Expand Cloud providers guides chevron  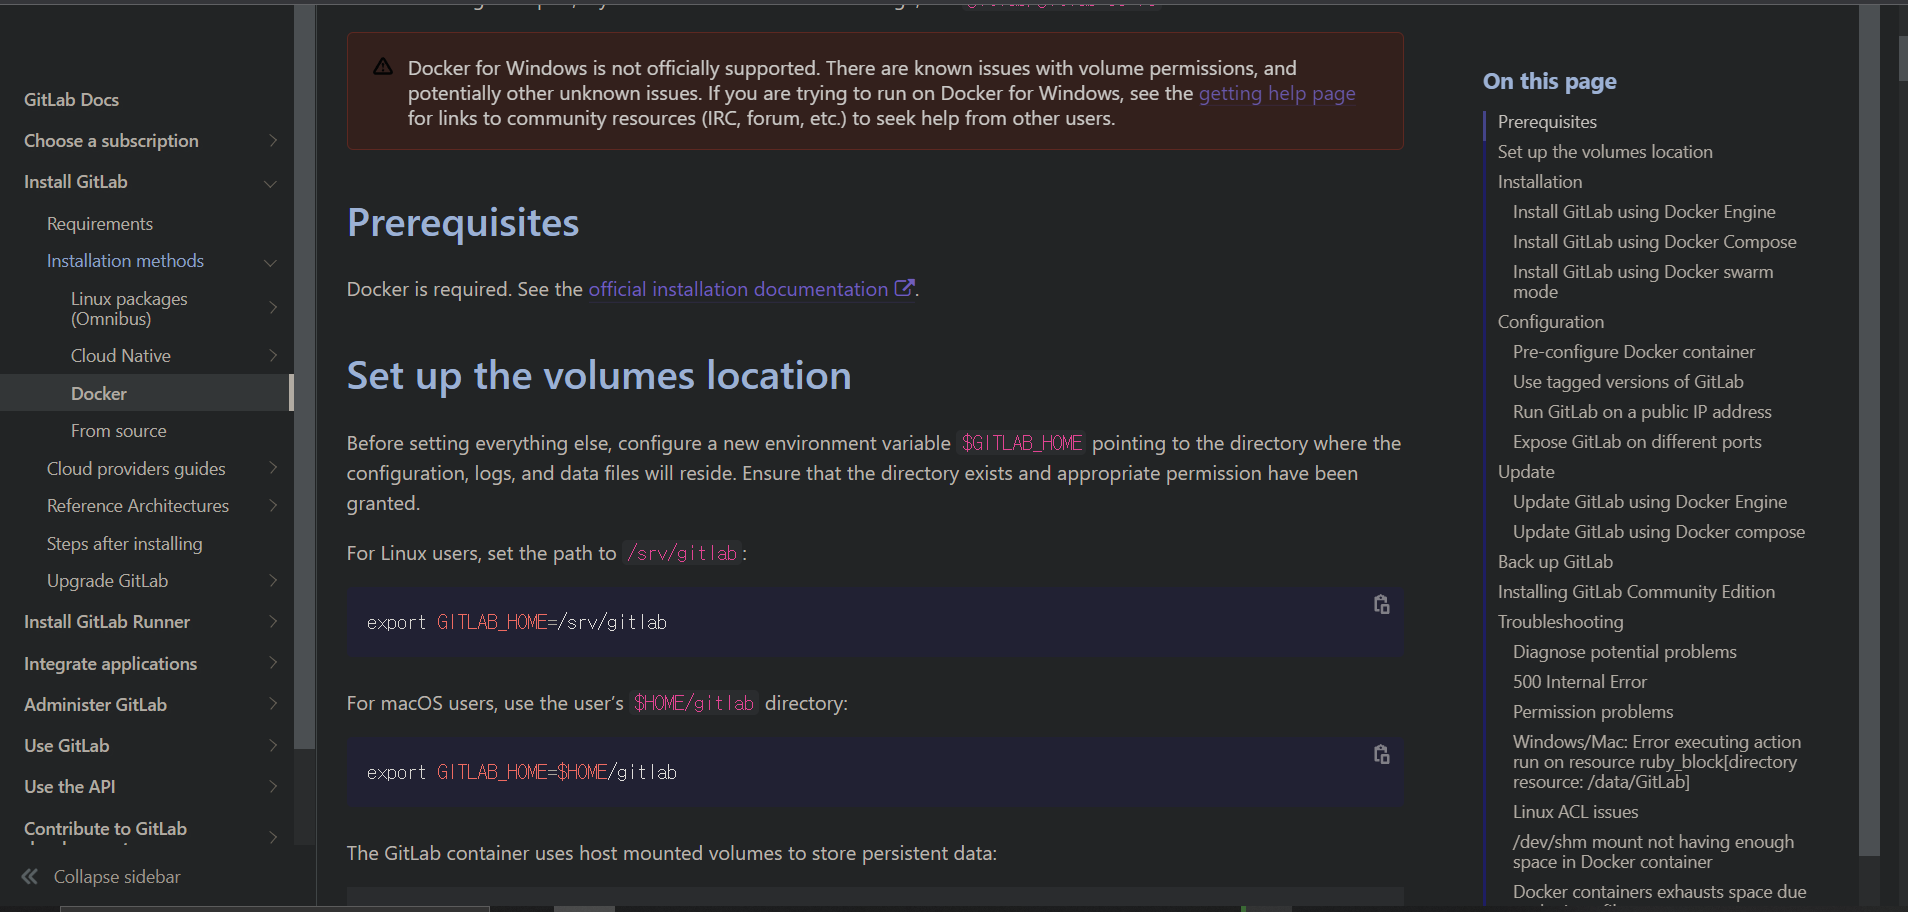point(272,468)
